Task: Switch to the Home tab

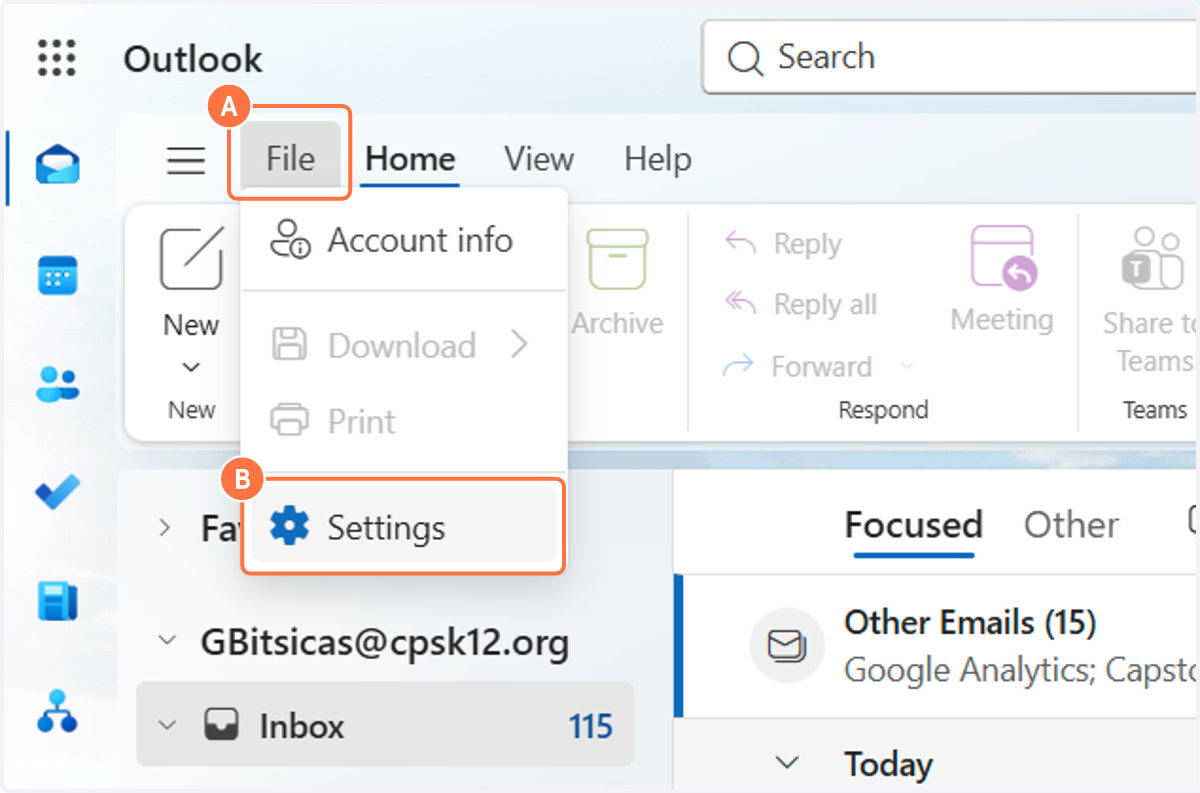Action: pos(410,158)
